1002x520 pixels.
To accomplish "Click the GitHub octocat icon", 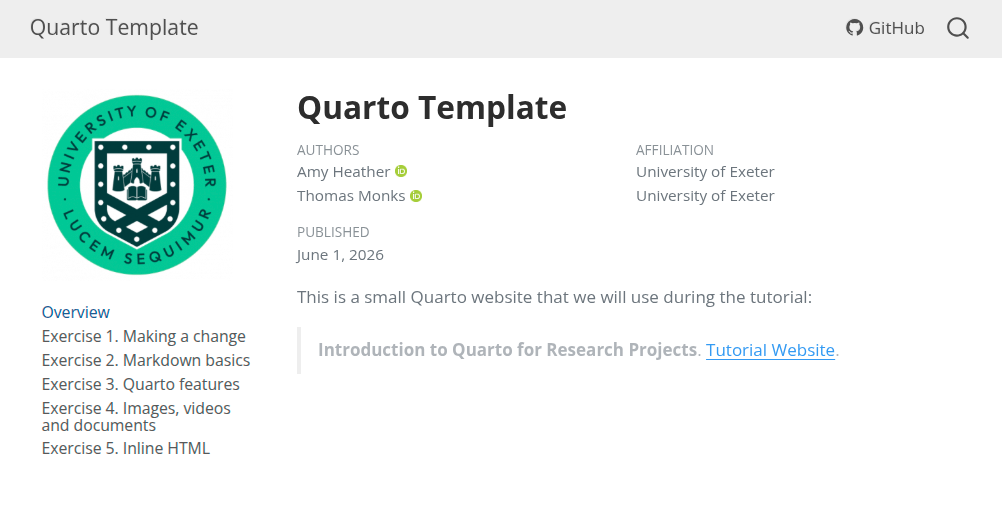I will [x=854, y=28].
